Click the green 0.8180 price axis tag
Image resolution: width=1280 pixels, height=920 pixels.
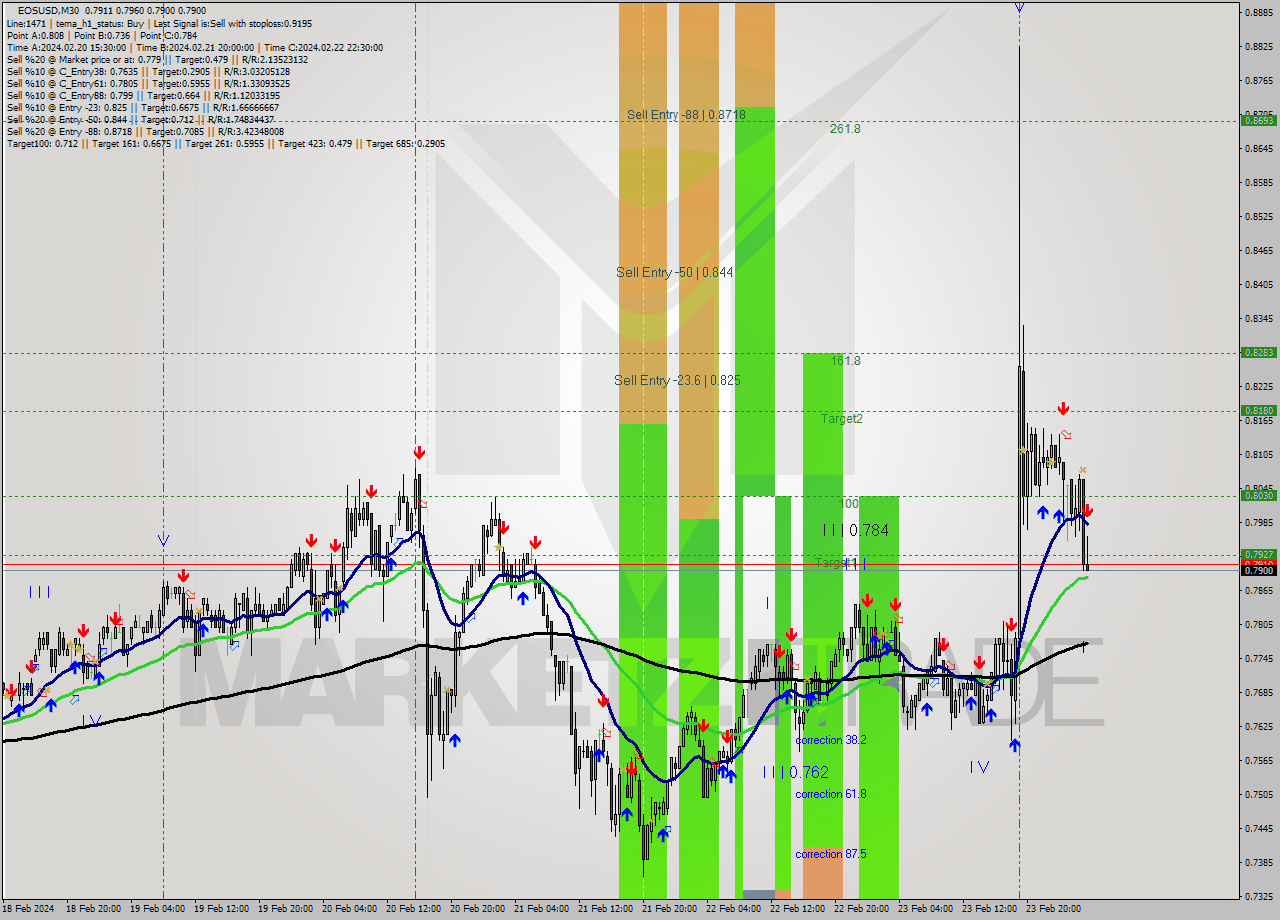[x=1258, y=410]
